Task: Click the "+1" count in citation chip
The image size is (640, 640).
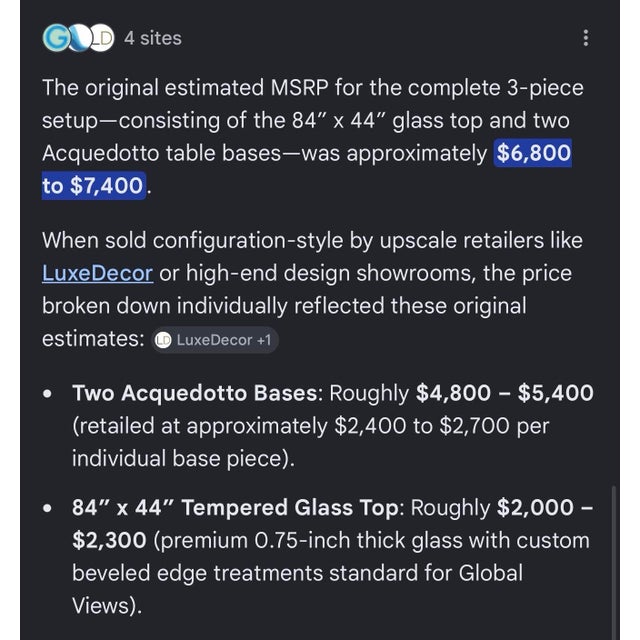Action: [264, 340]
